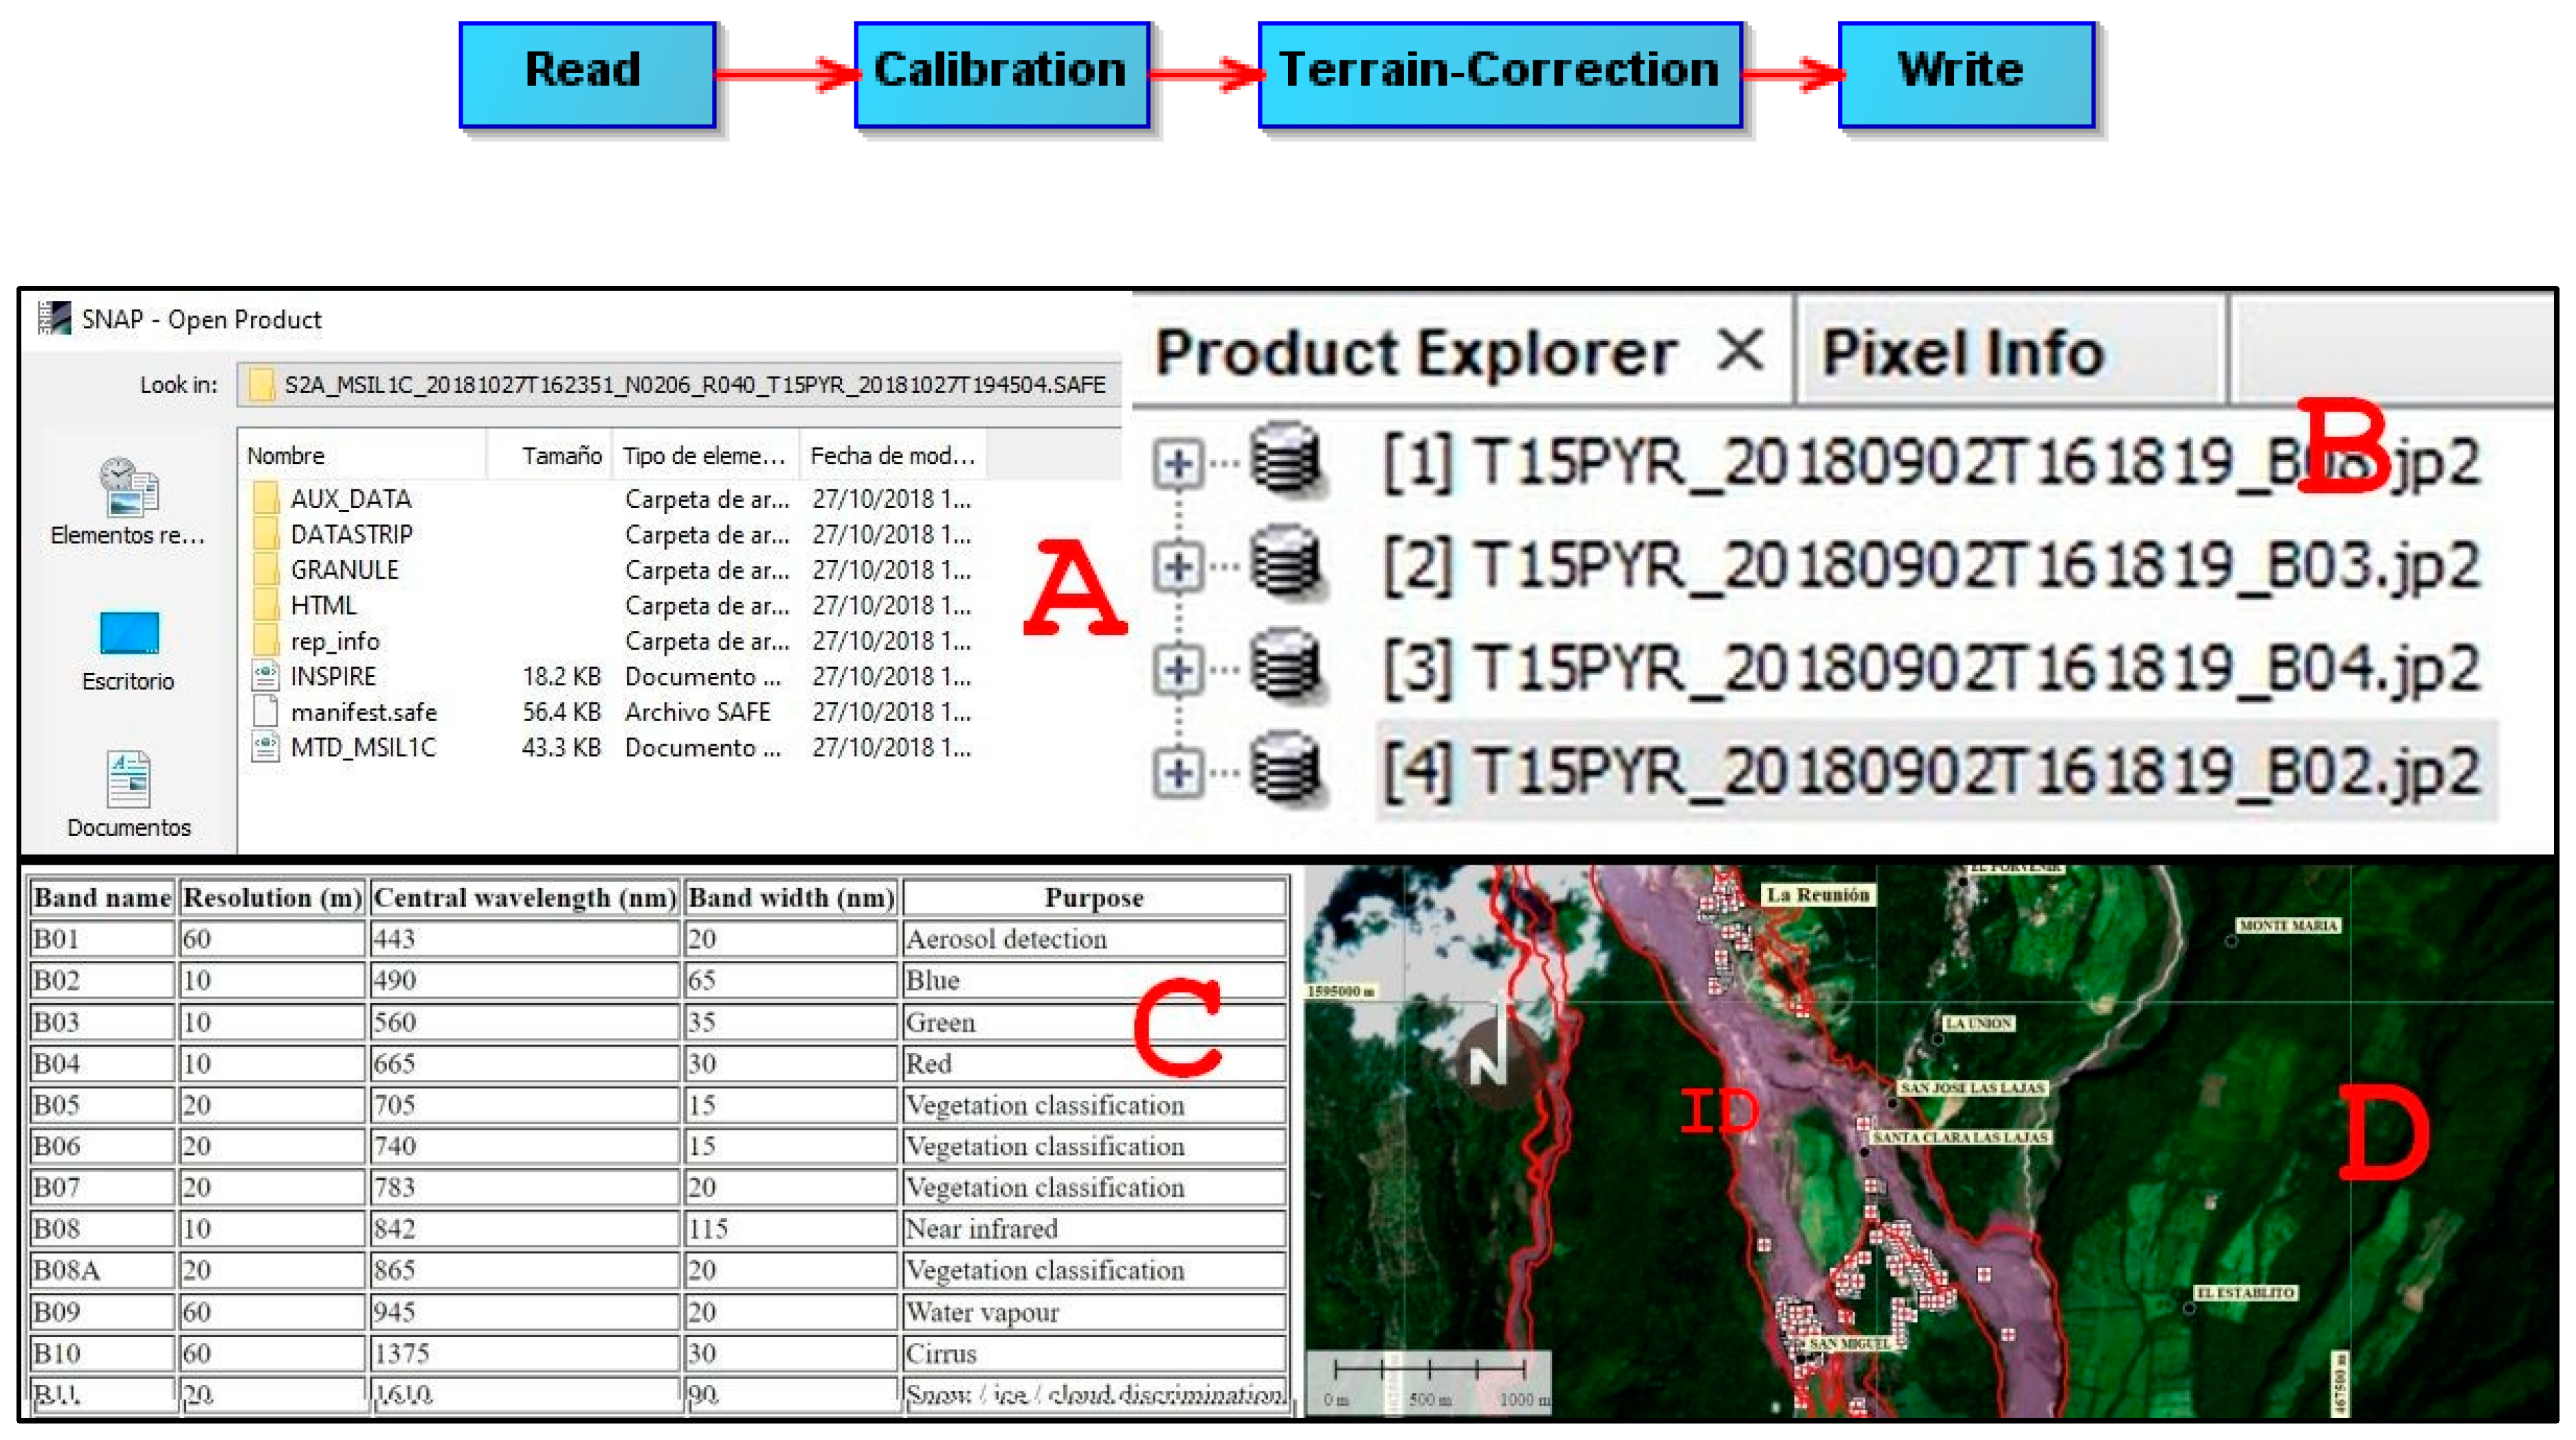Click the SNAP application icon in title bar
Image resolution: width=2576 pixels, height=1440 pixels.
[x=54, y=319]
